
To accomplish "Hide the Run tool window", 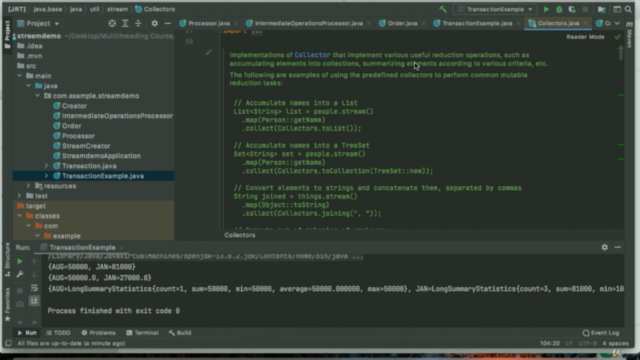I will coord(618,247).
